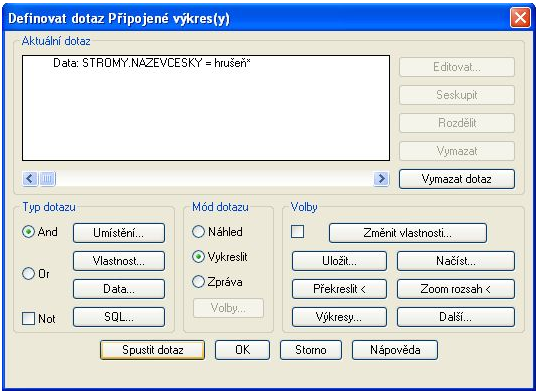
Task: Click the Překreslit button
Action: coord(339,289)
